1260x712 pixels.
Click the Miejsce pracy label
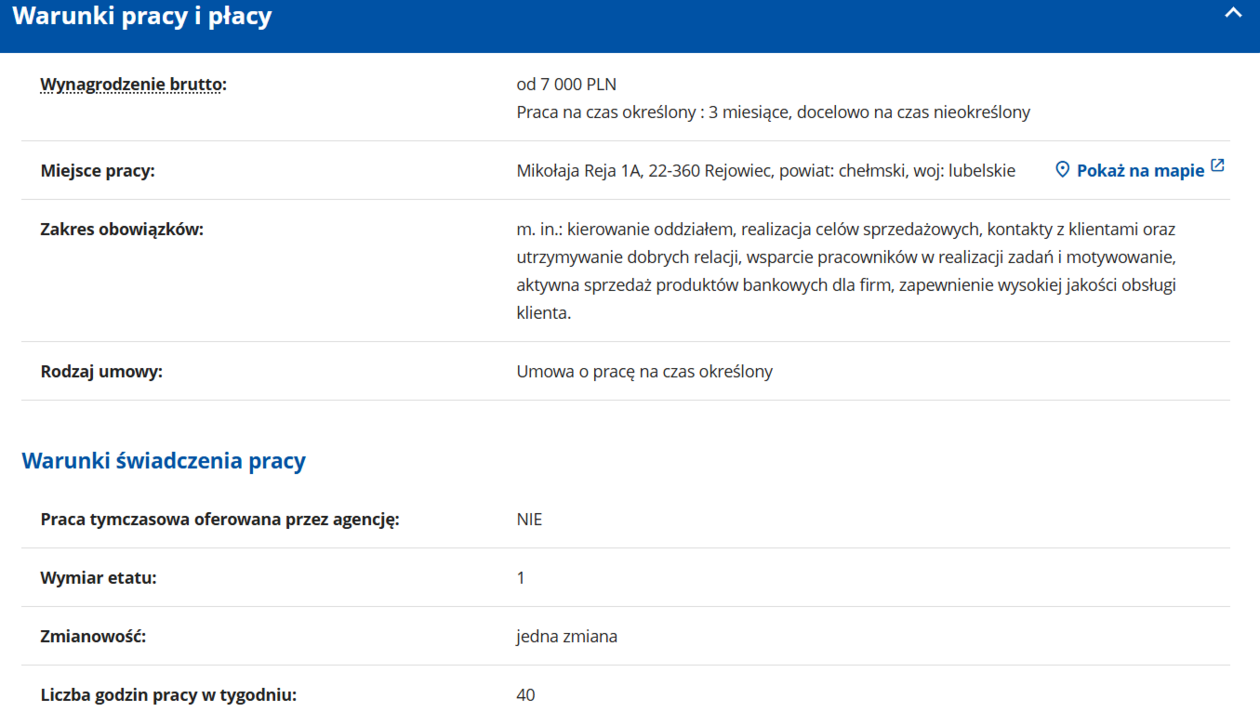pos(98,171)
